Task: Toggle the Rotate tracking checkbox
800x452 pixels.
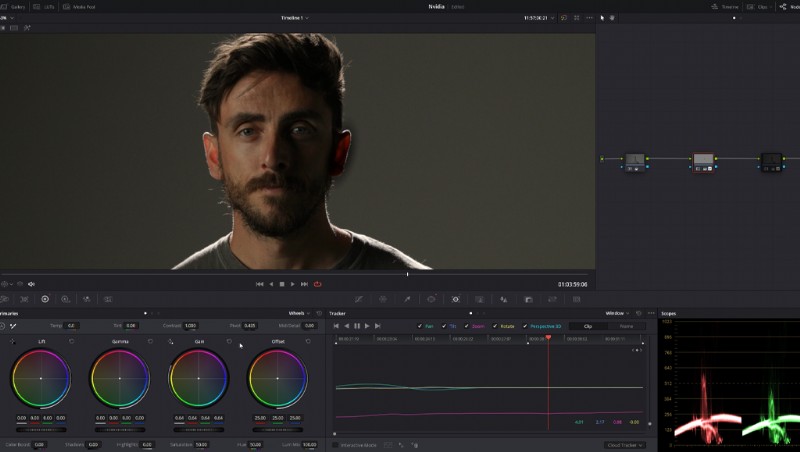Action: click(495, 326)
